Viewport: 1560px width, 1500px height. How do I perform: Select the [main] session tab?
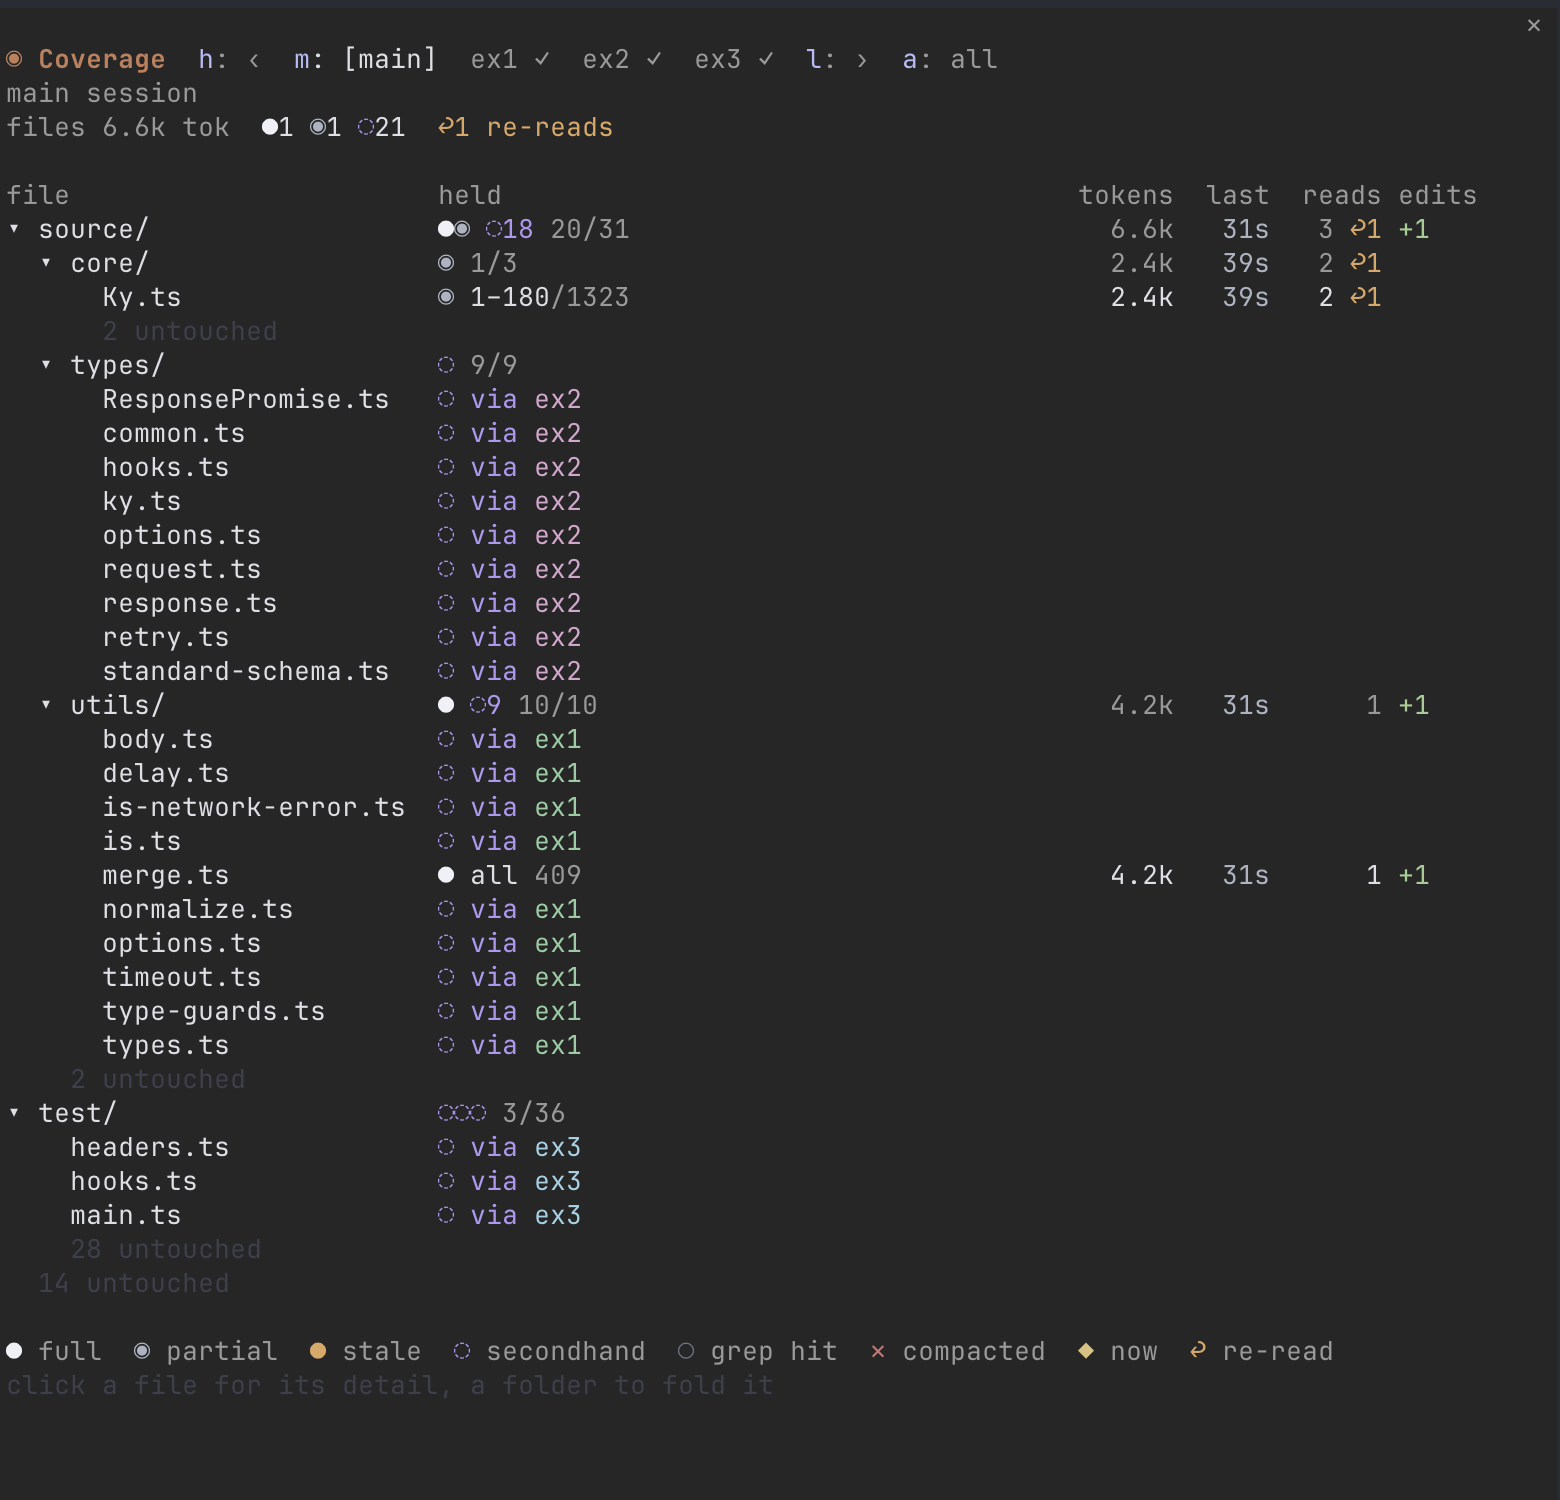point(390,60)
